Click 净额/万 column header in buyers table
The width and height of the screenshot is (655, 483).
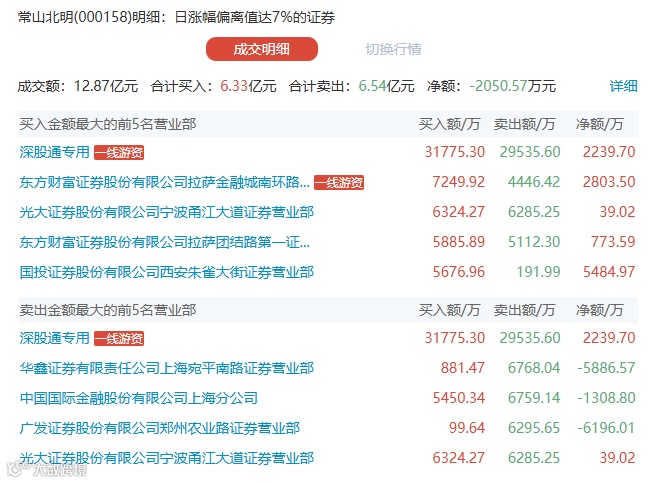[x=599, y=124]
